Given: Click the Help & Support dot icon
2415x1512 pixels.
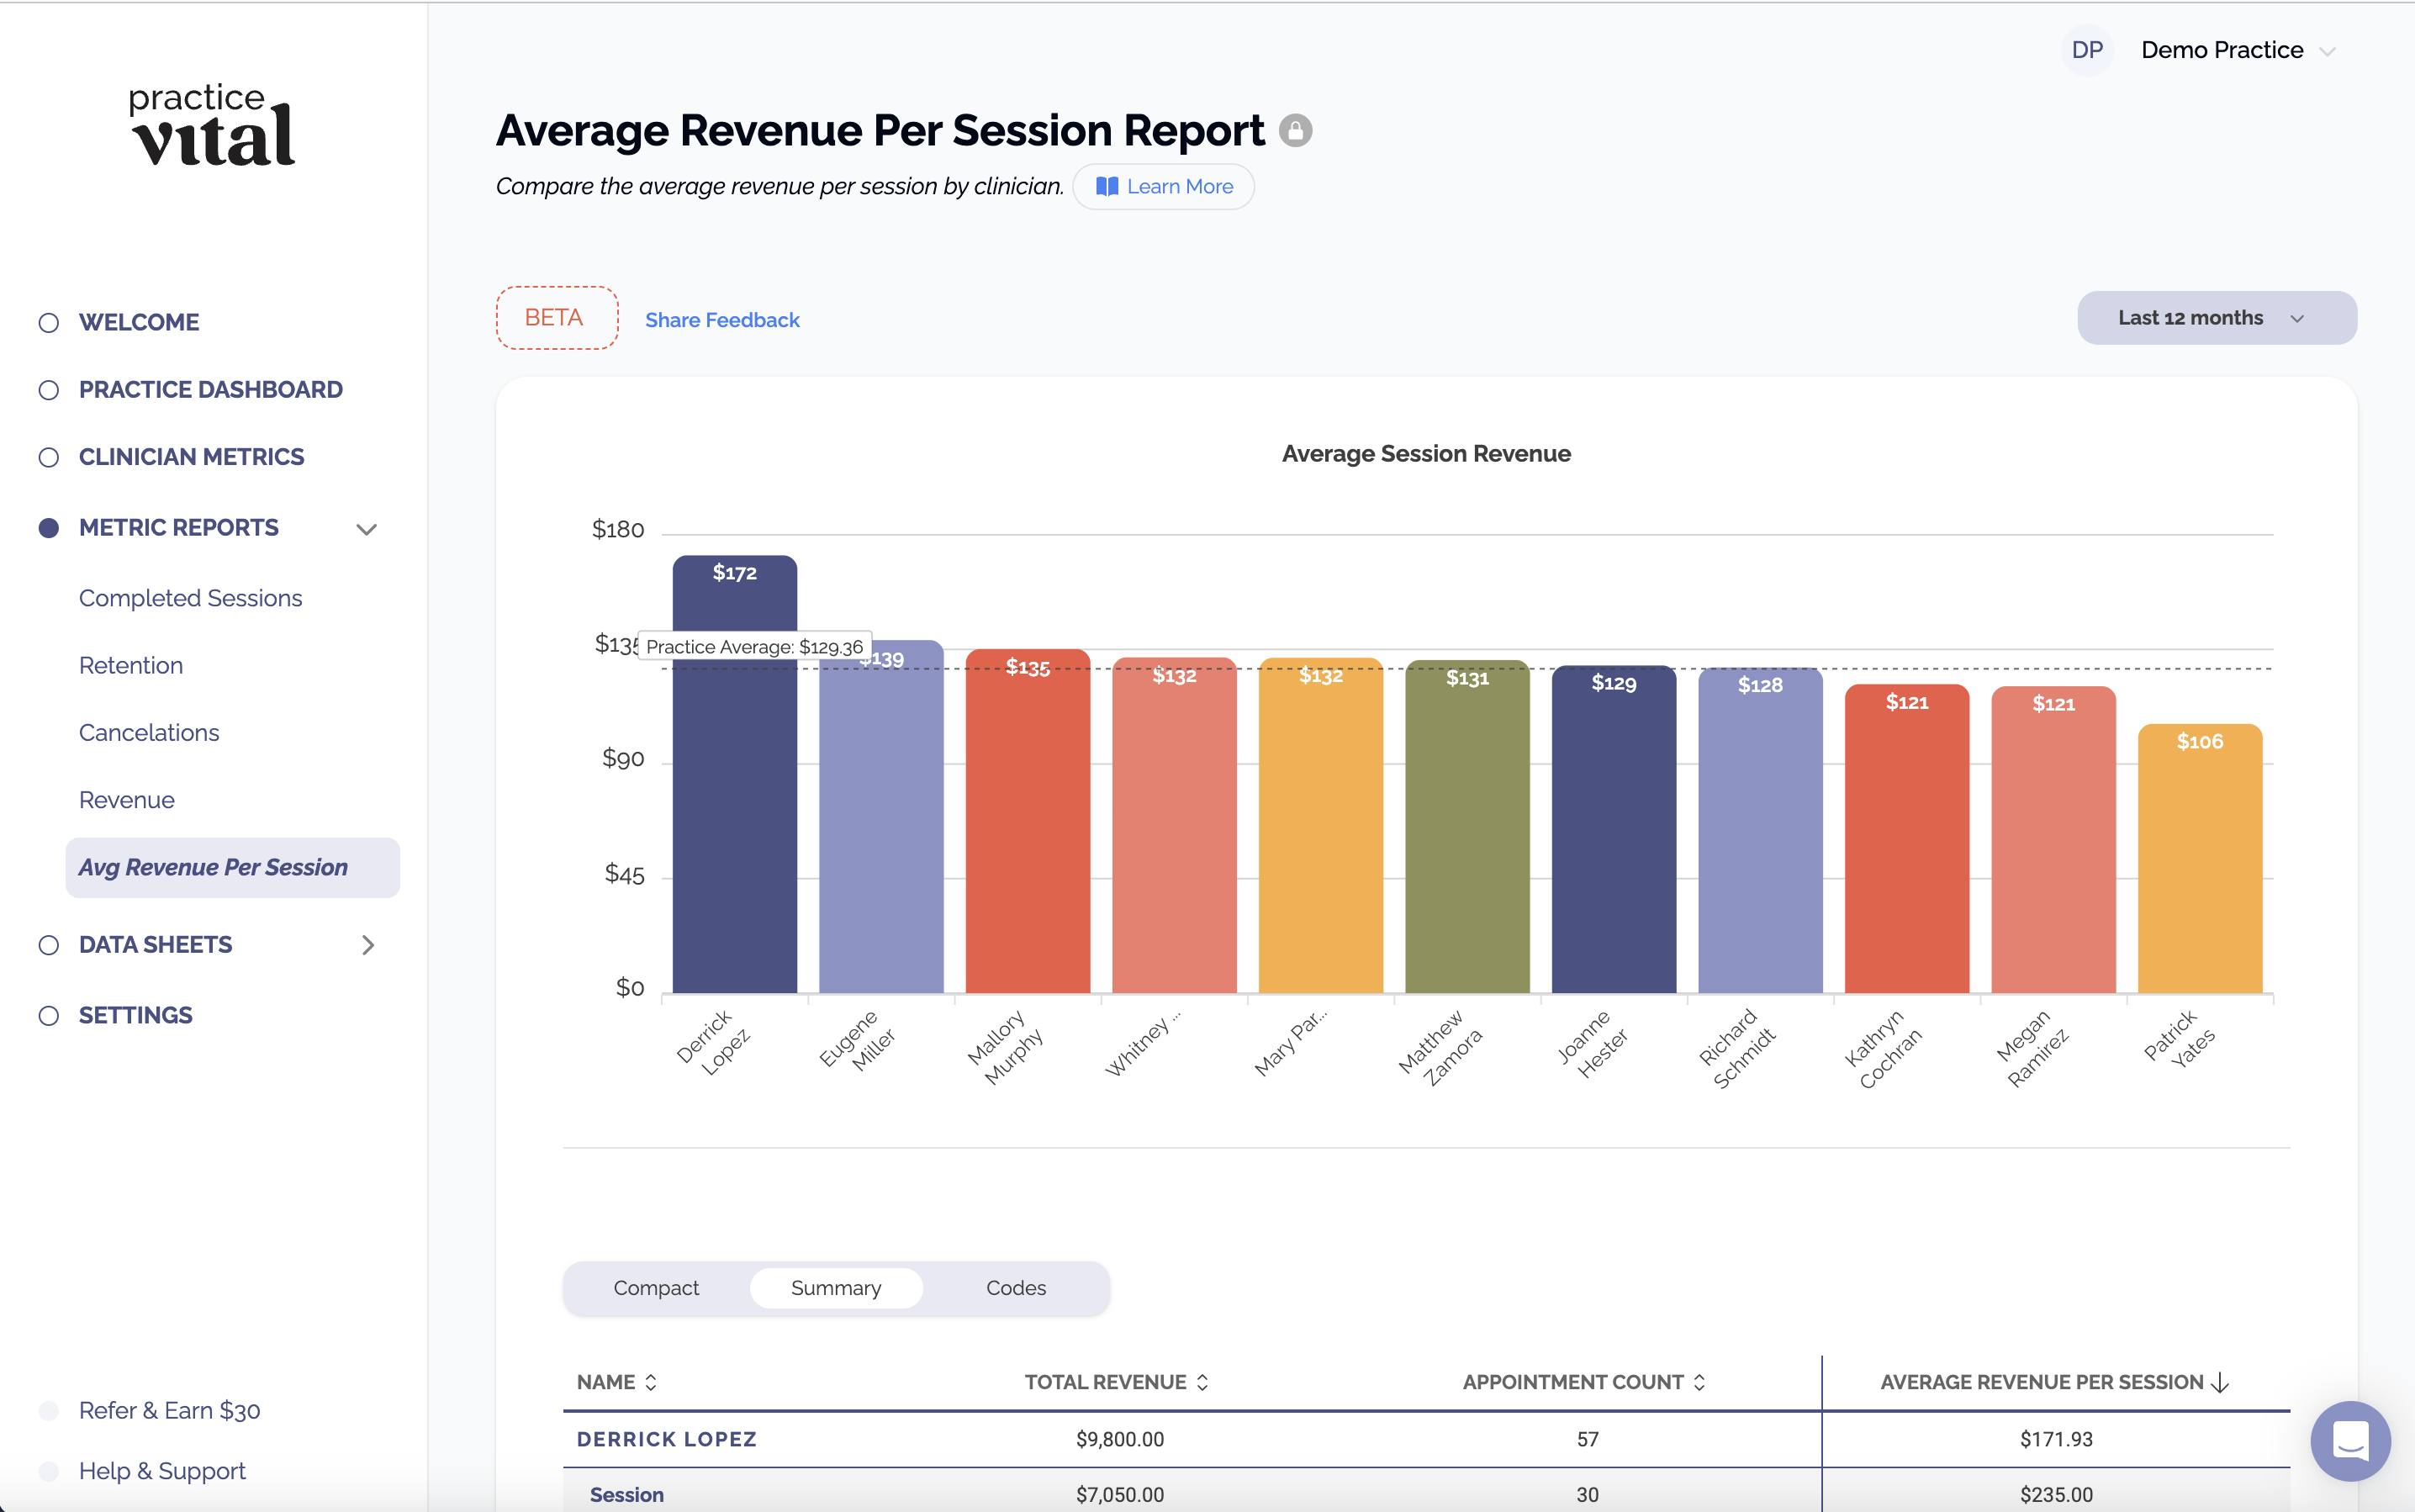Looking at the screenshot, I should click(48, 1471).
